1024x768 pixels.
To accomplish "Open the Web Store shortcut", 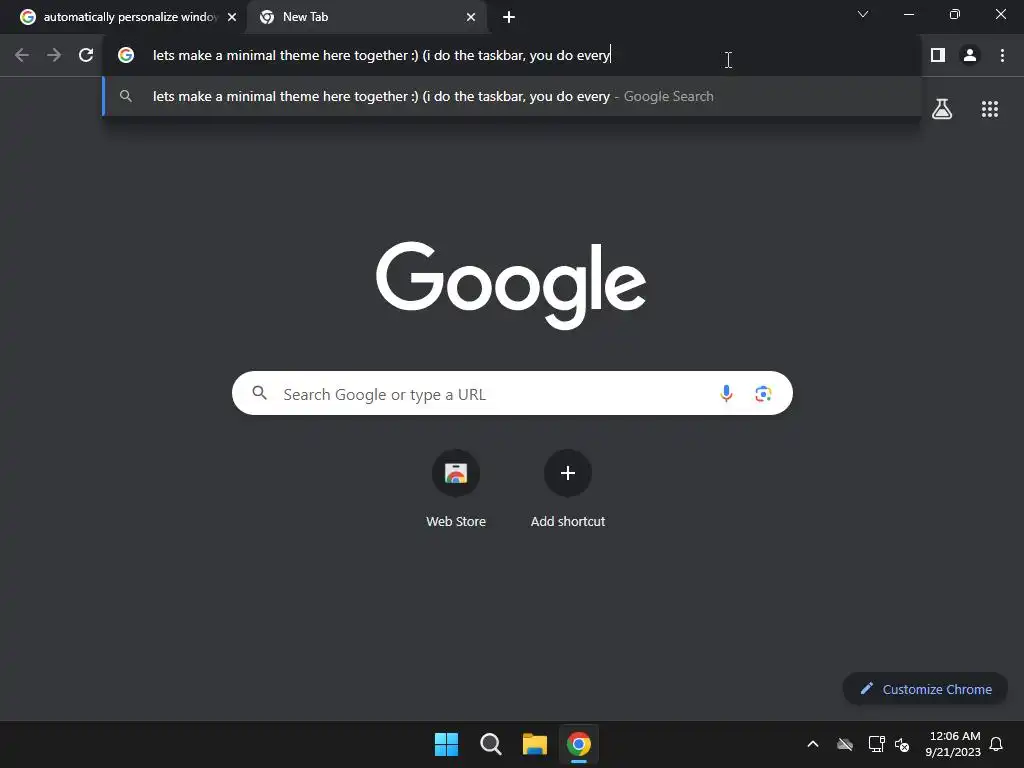I will pyautogui.click(x=456, y=488).
